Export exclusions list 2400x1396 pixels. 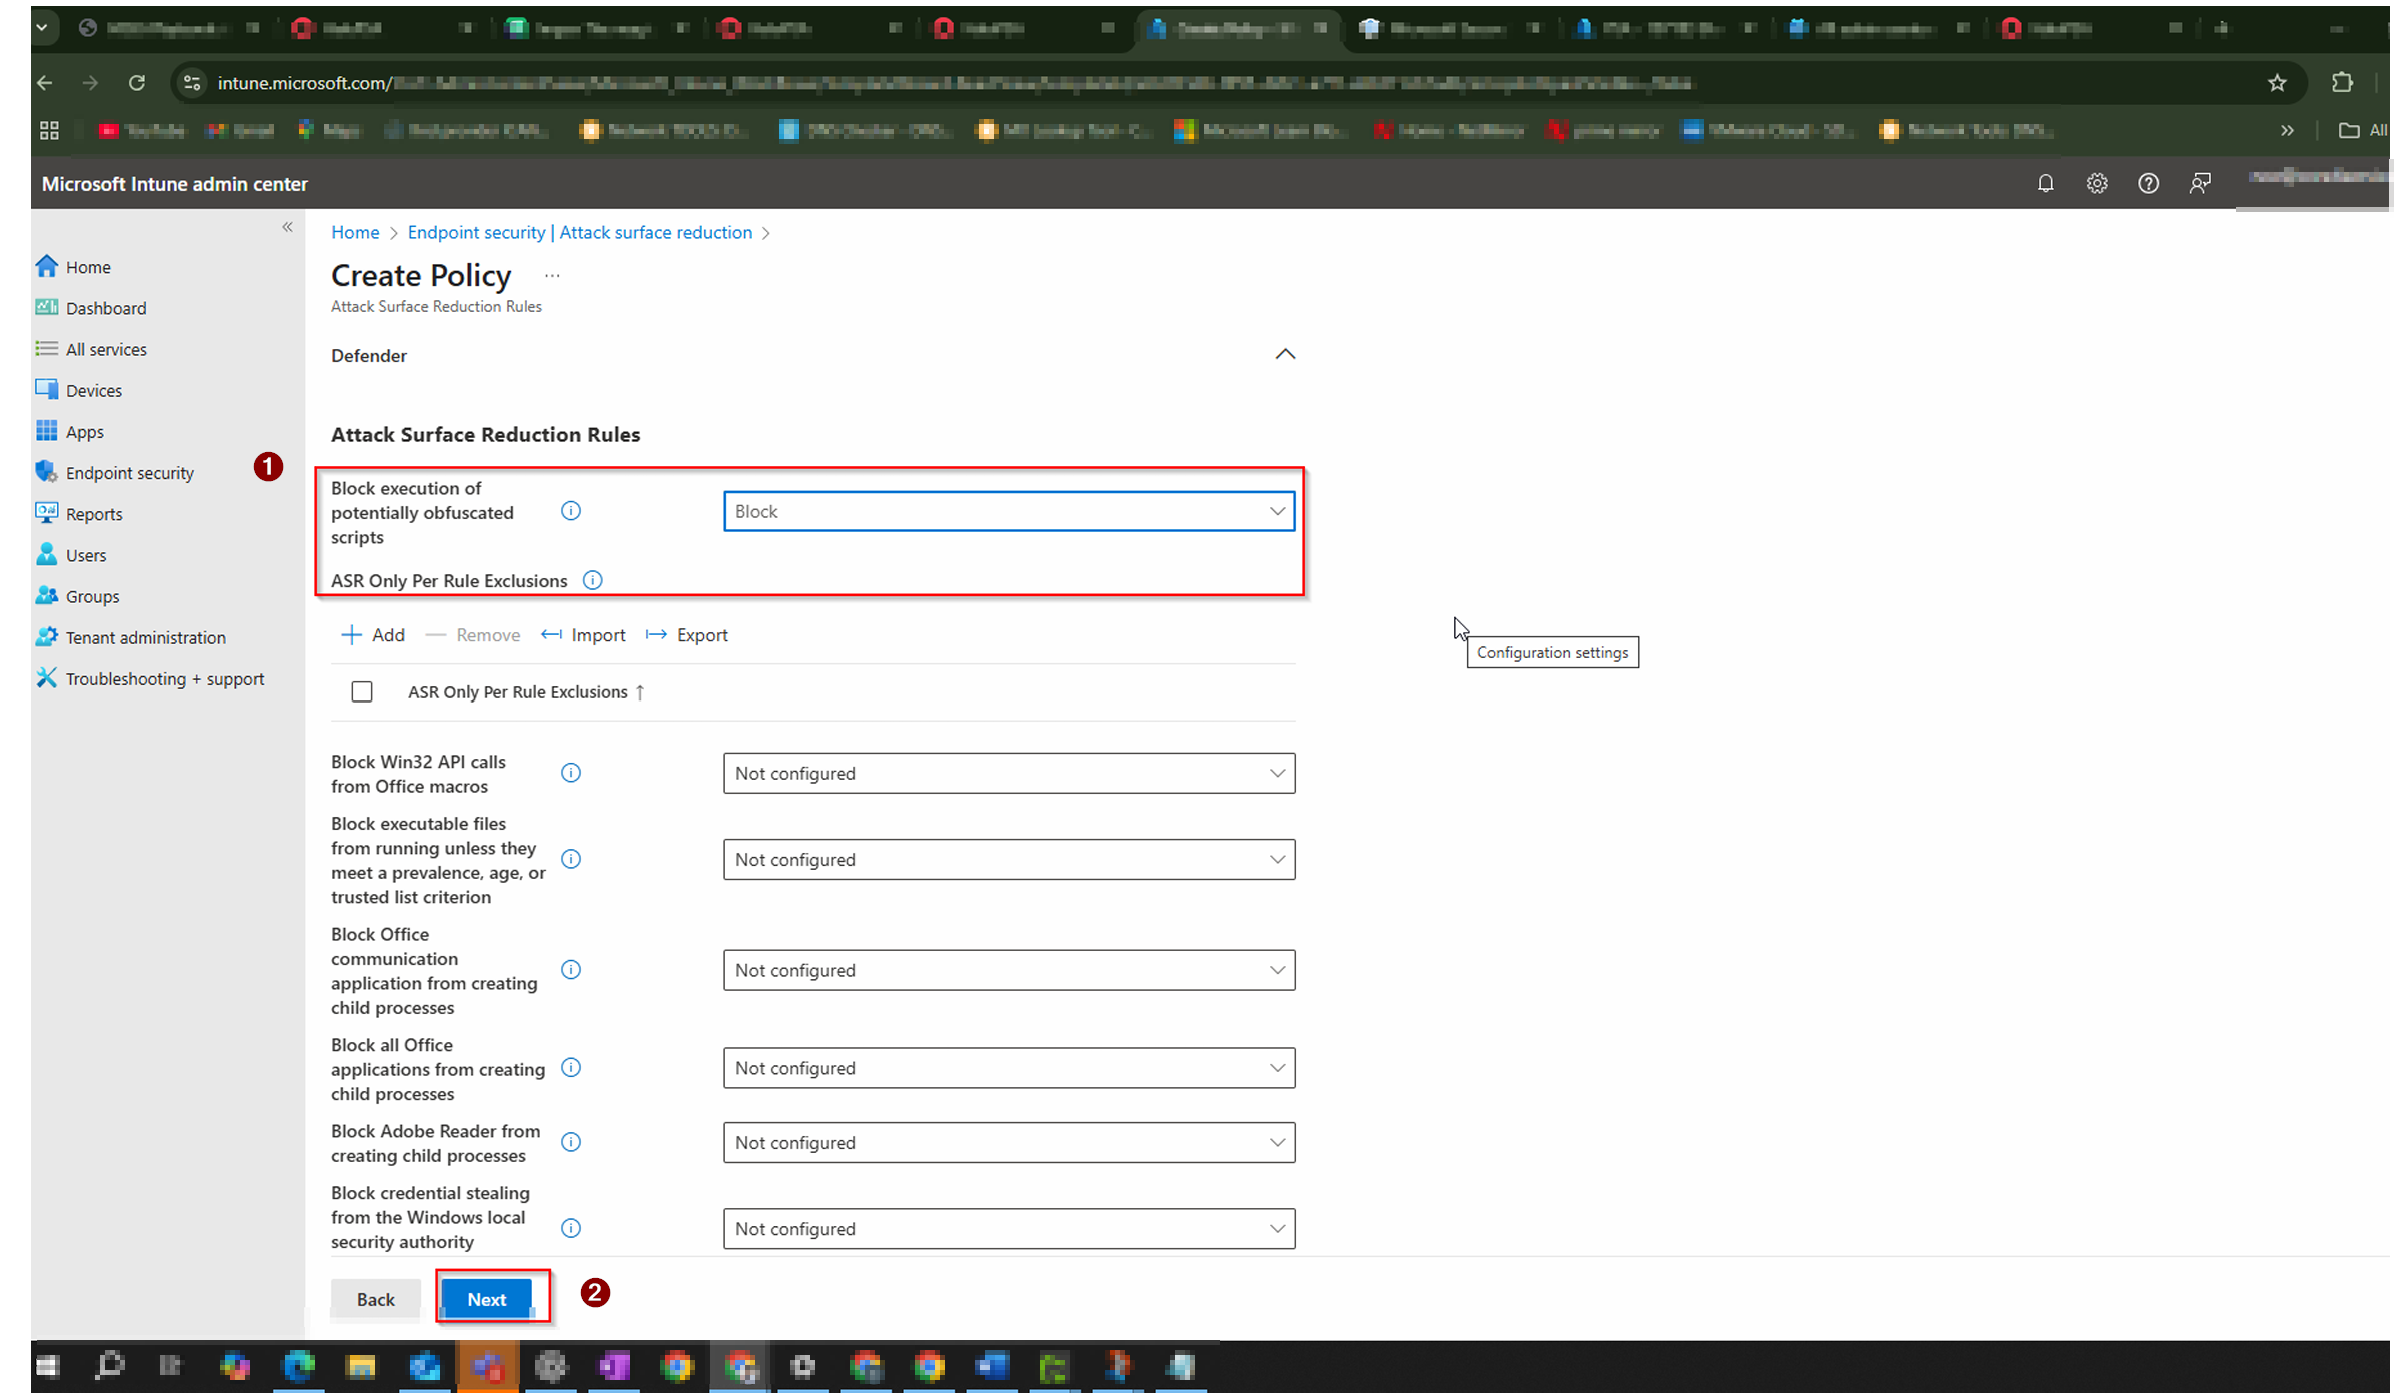tap(687, 635)
